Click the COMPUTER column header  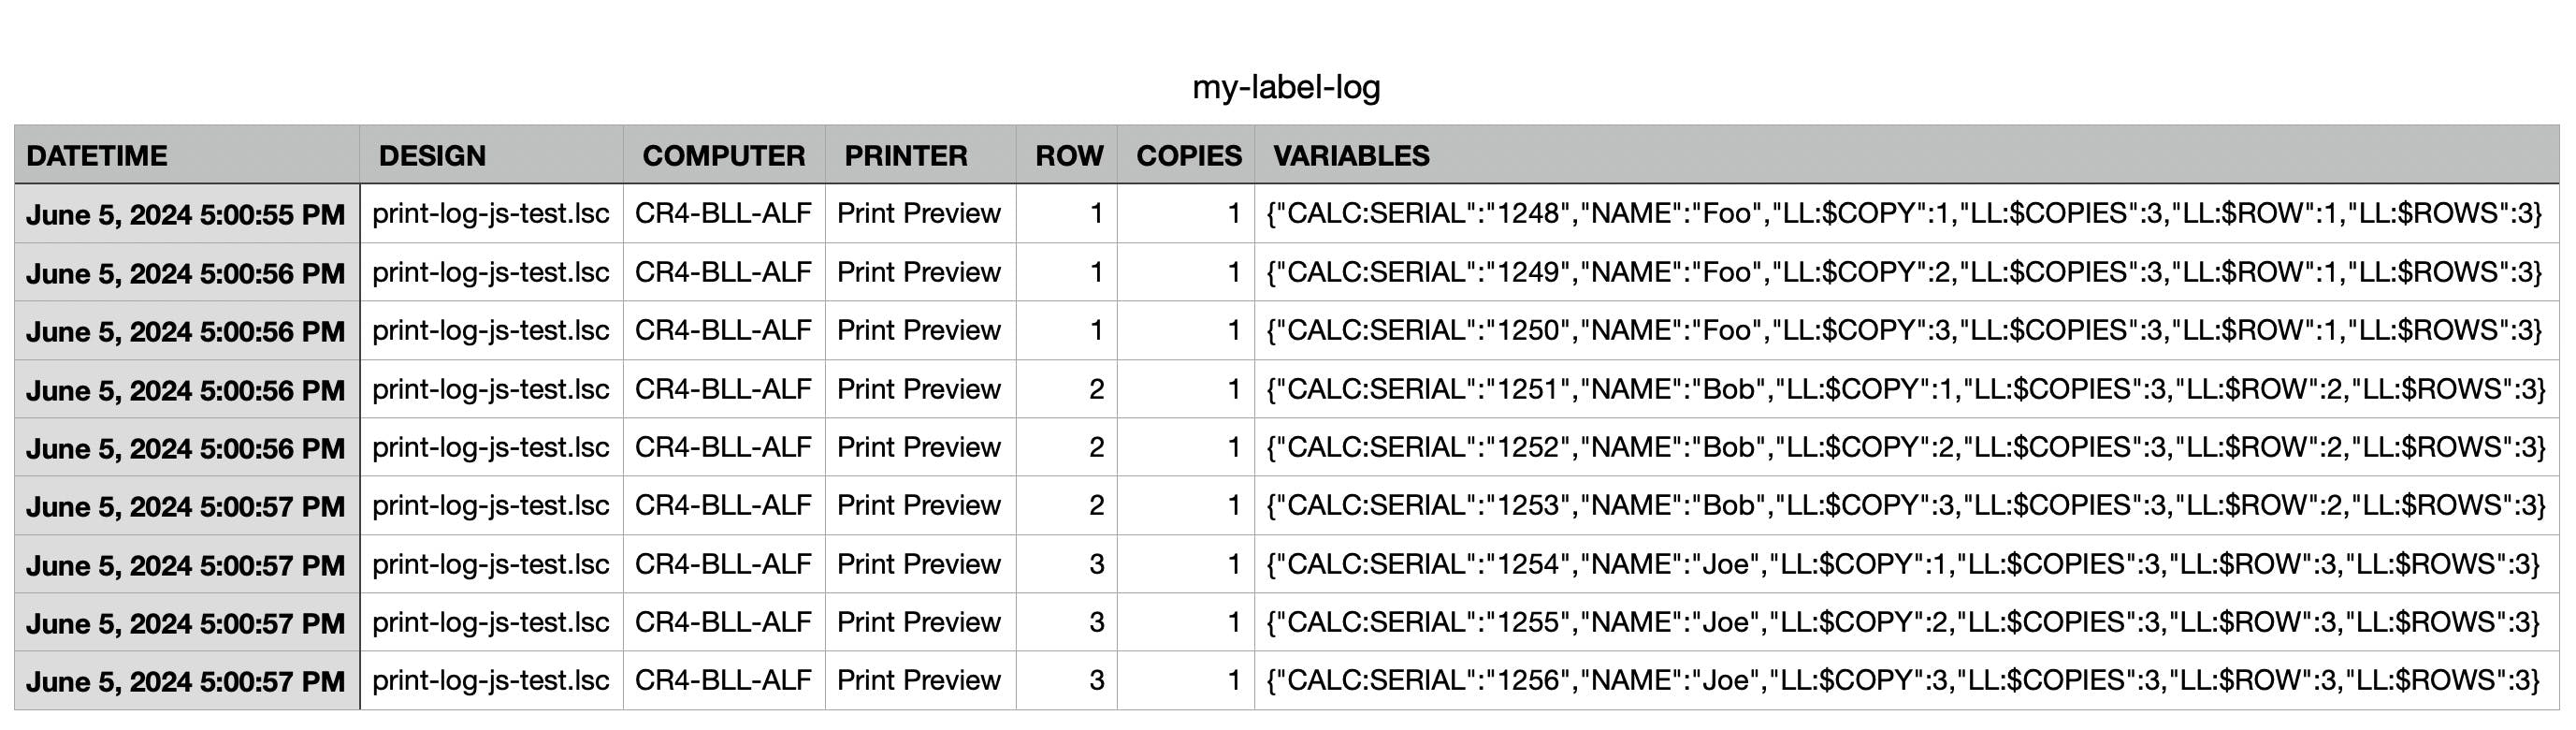tap(723, 156)
